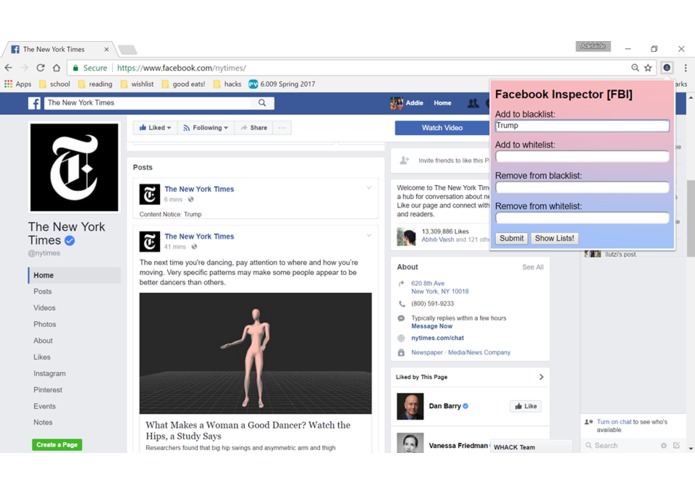Open the reading bookmarks folder

pos(95,84)
